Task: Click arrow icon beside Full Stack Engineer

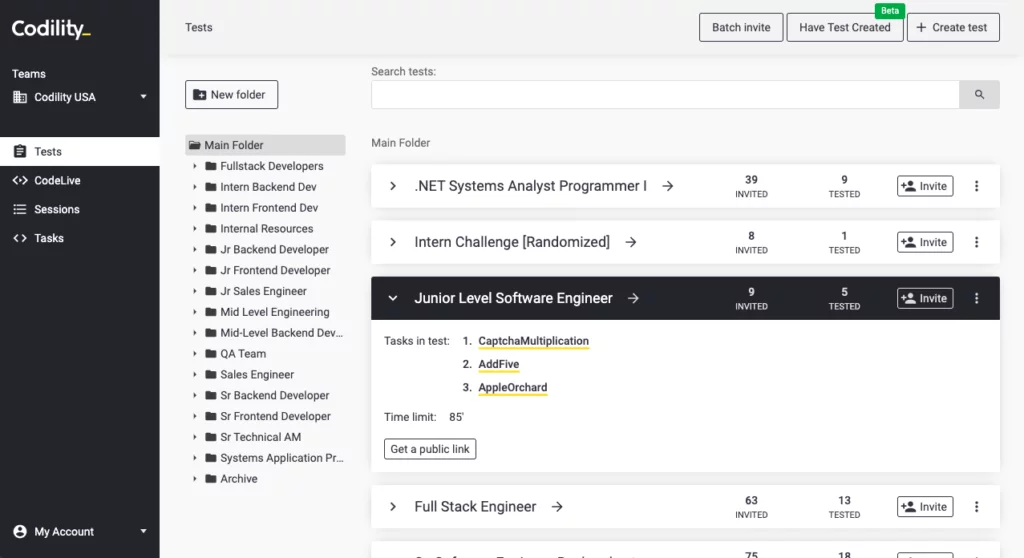Action: click(x=558, y=507)
